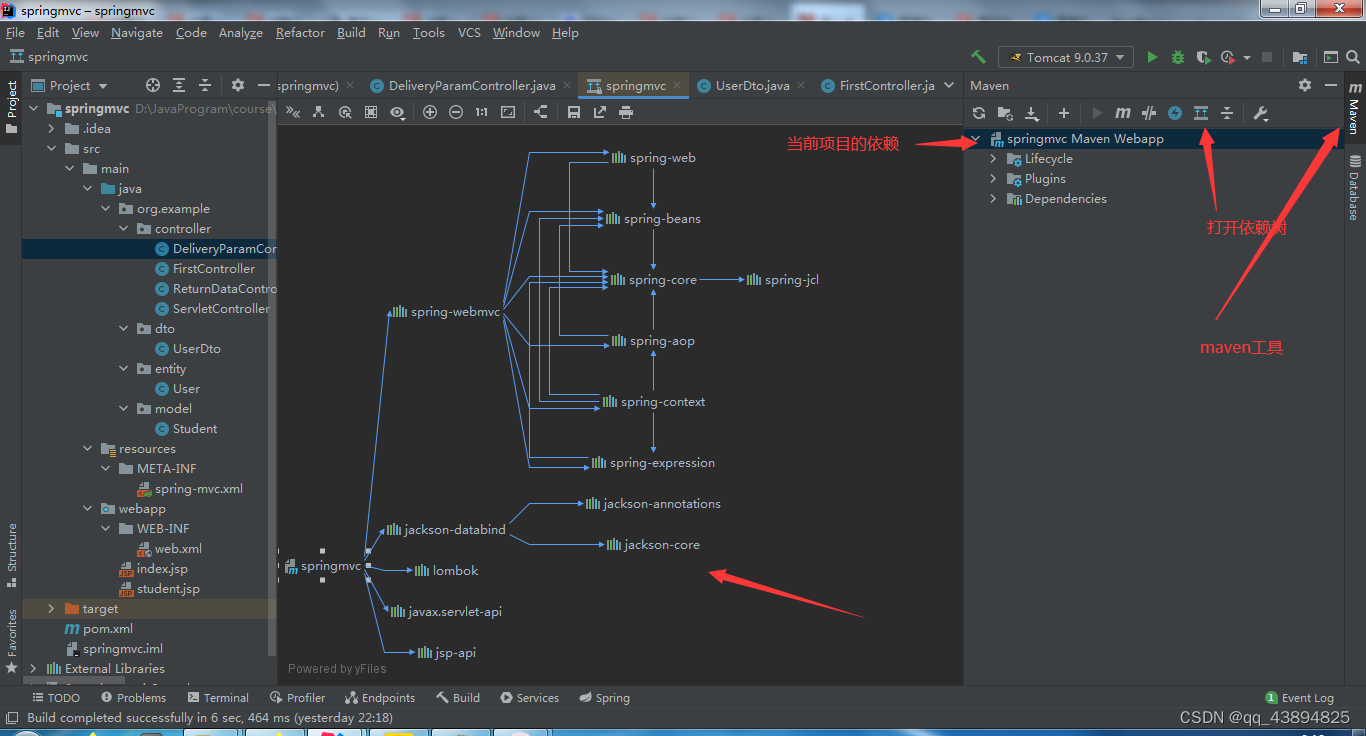Collapse springmvc Maven Webapp node
Screen dimensions: 1366x736
point(976,139)
